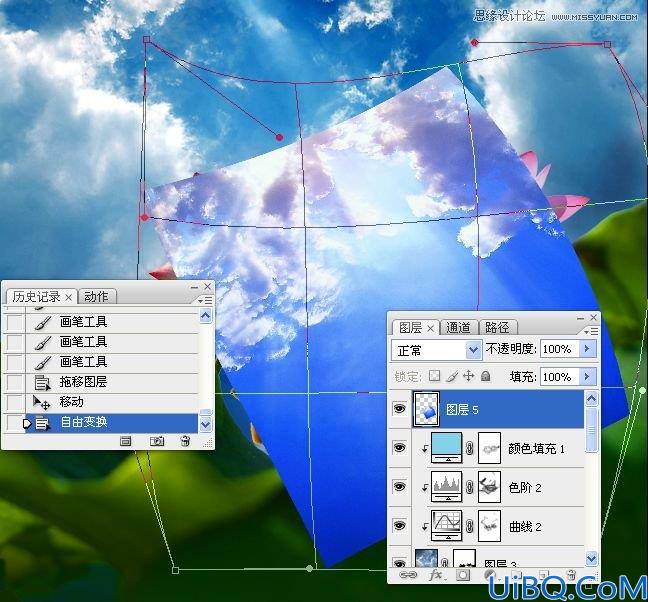Select the 色阶 2 layer name
Viewport: 648px width, 602px height.
525,488
